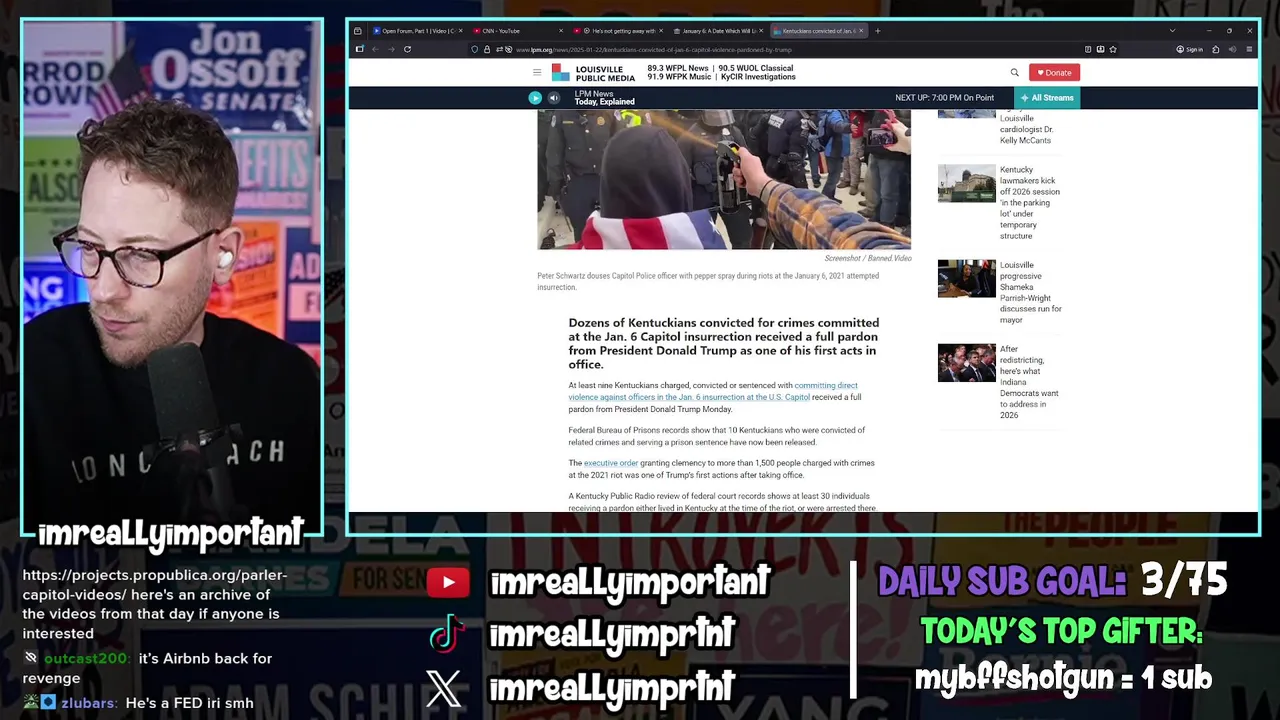Image resolution: width=1280 pixels, height=720 pixels.
Task: Go forward in browser history
Action: (x=391, y=49)
